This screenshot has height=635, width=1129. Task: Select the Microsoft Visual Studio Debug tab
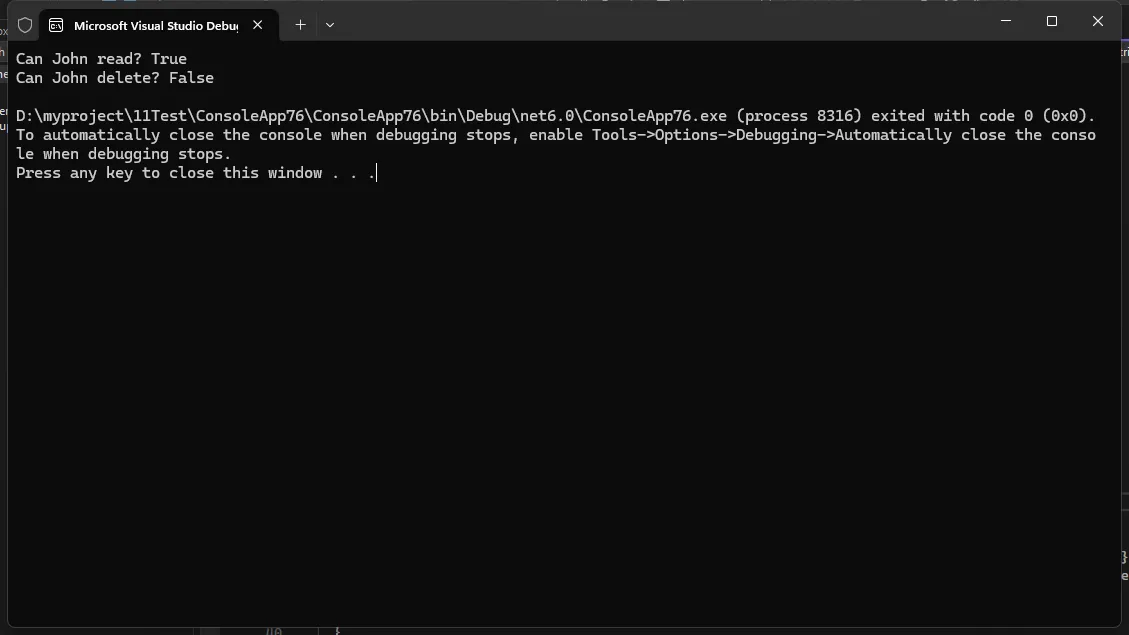(155, 25)
